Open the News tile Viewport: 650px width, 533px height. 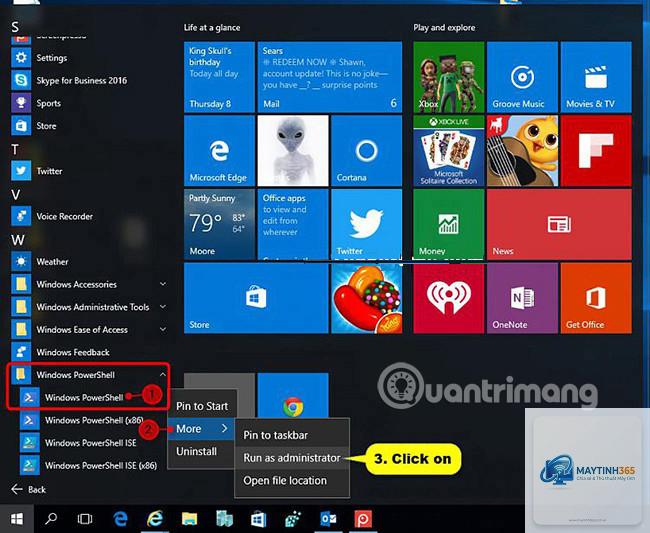(x=559, y=224)
